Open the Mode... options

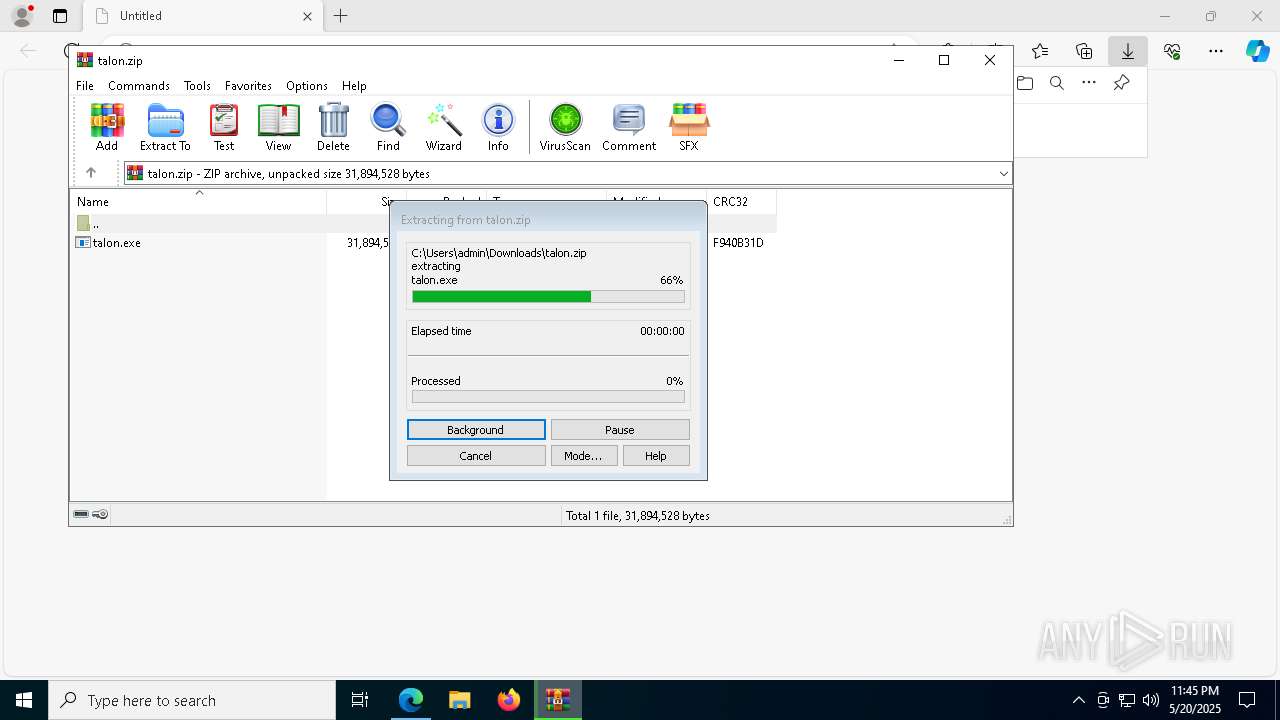(x=583, y=456)
